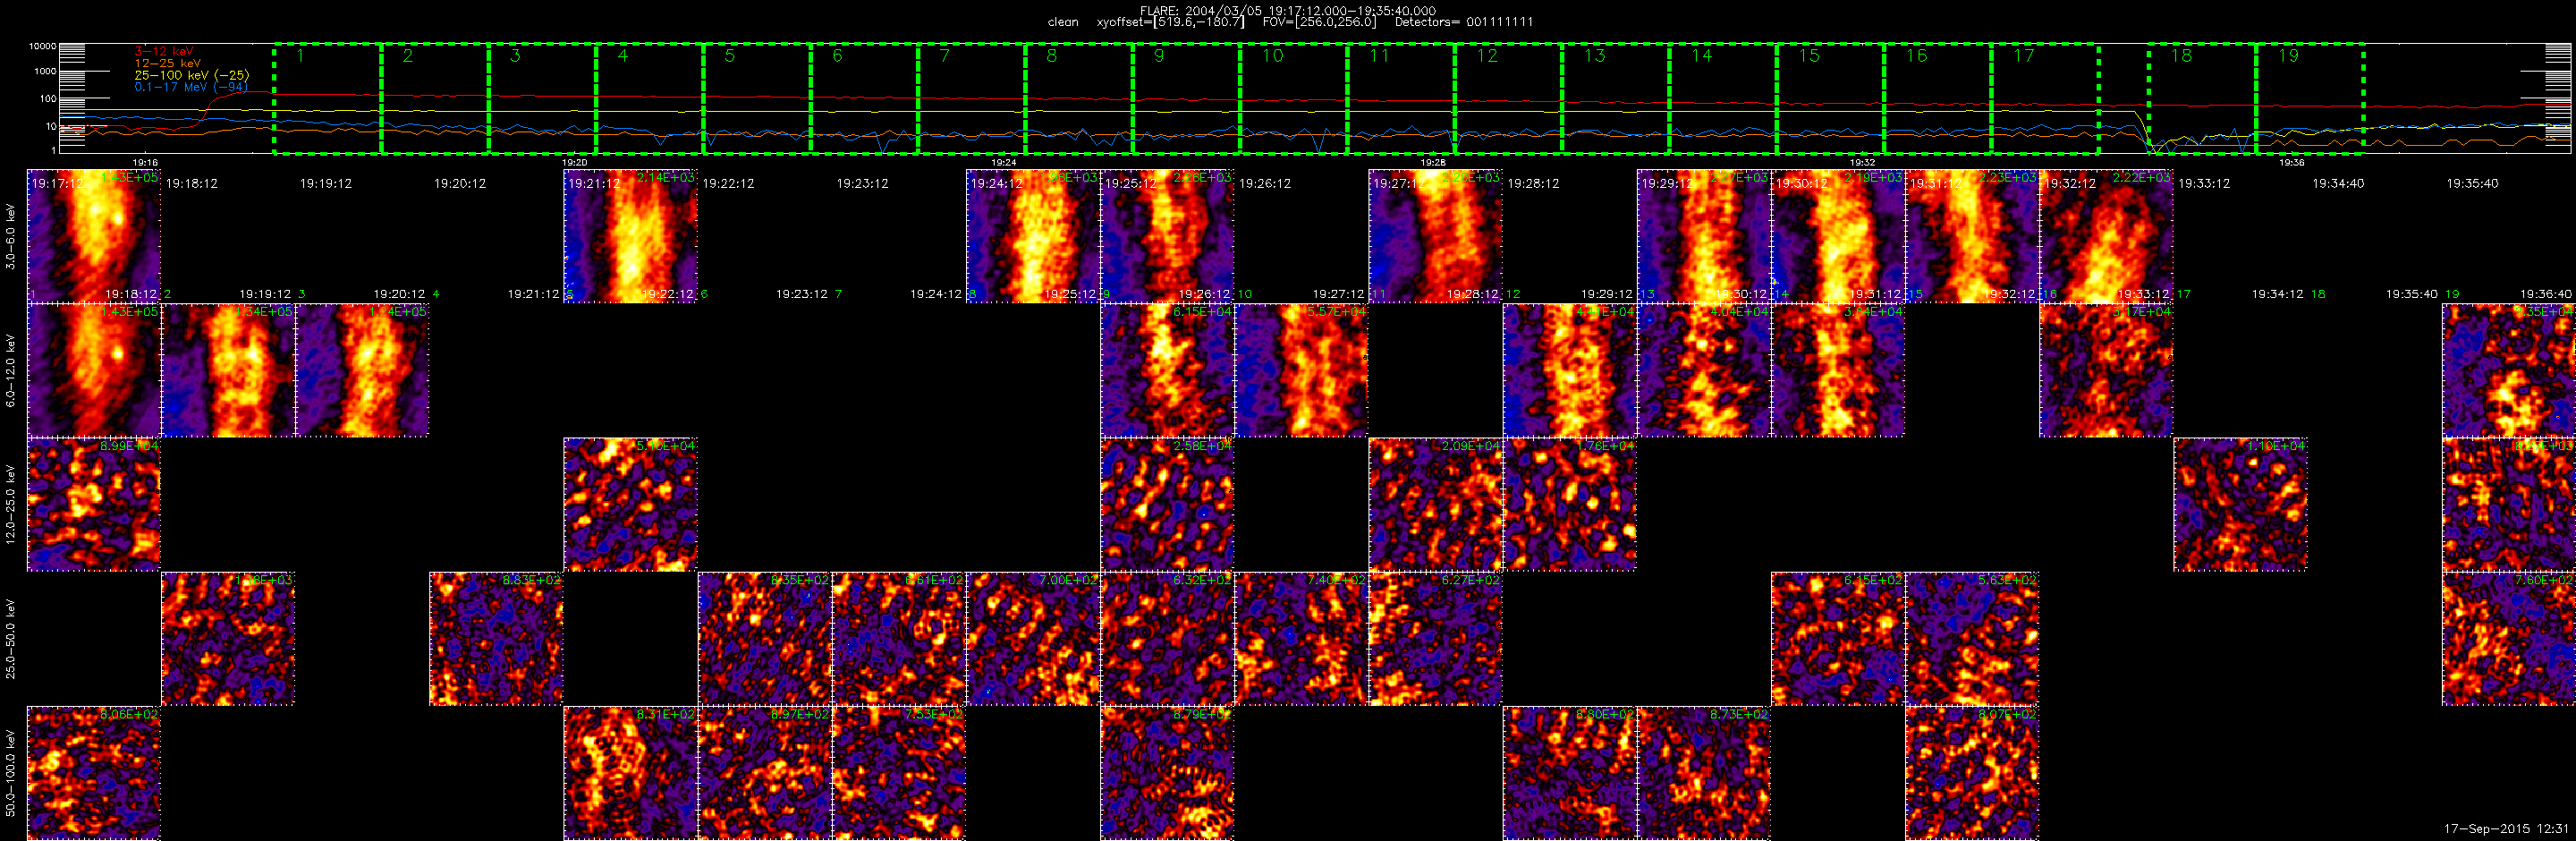Screen dimensions: 2576x841
Task: Select the 12.0-25.0 keV image labeled 1.10E+04
Action: 2241,504
